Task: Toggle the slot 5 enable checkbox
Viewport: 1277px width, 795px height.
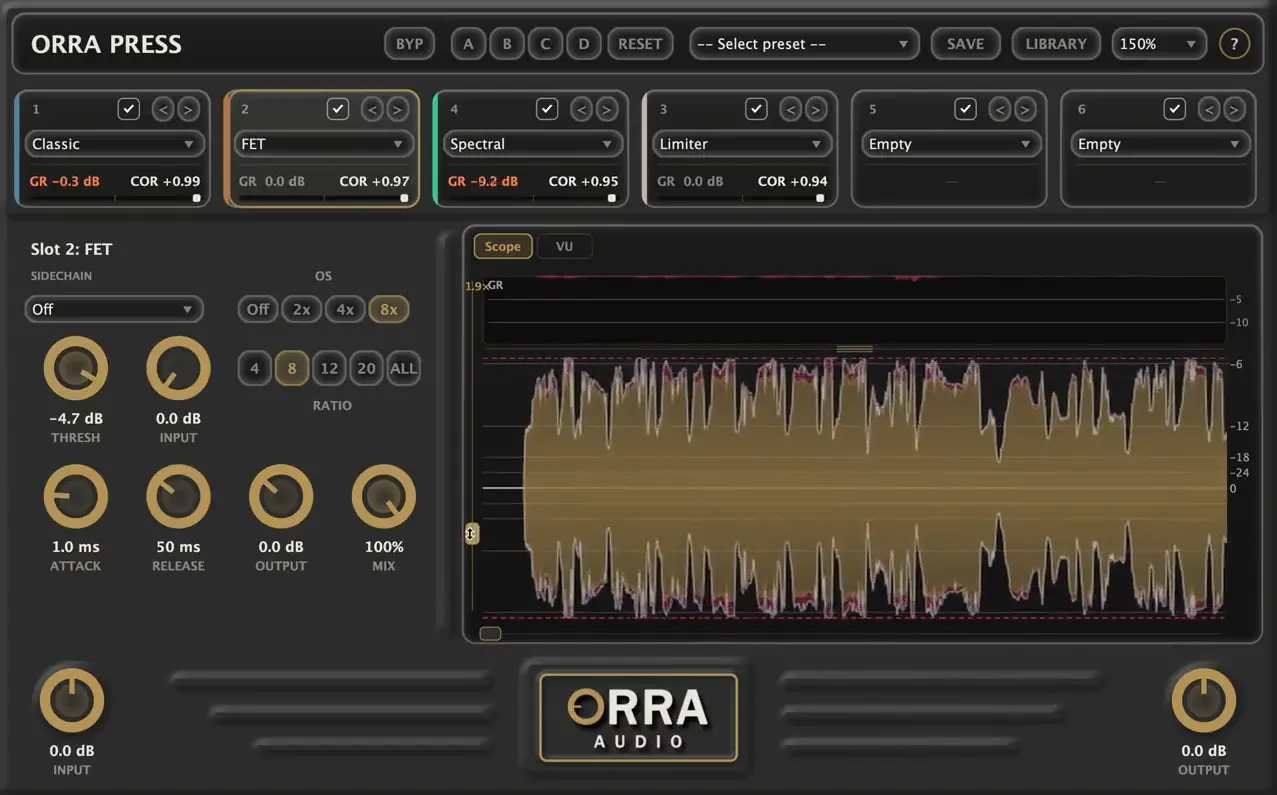Action: (965, 109)
